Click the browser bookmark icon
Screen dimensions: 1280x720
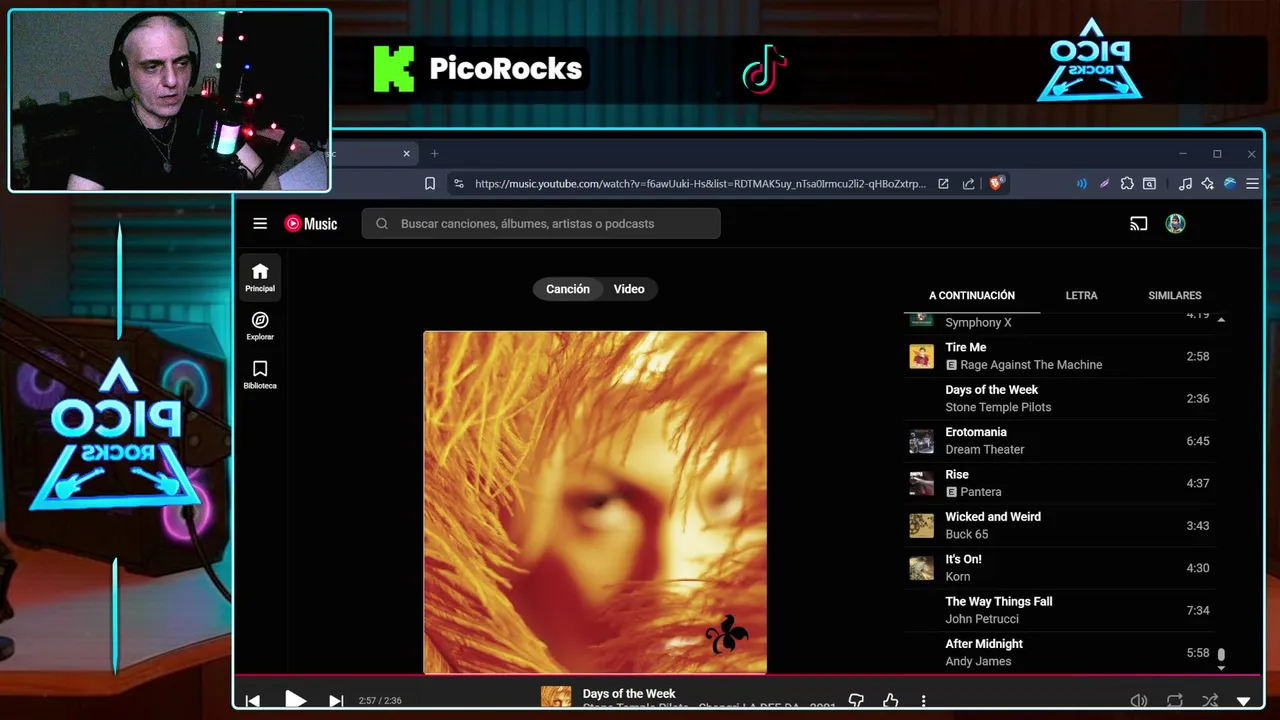[430, 184]
